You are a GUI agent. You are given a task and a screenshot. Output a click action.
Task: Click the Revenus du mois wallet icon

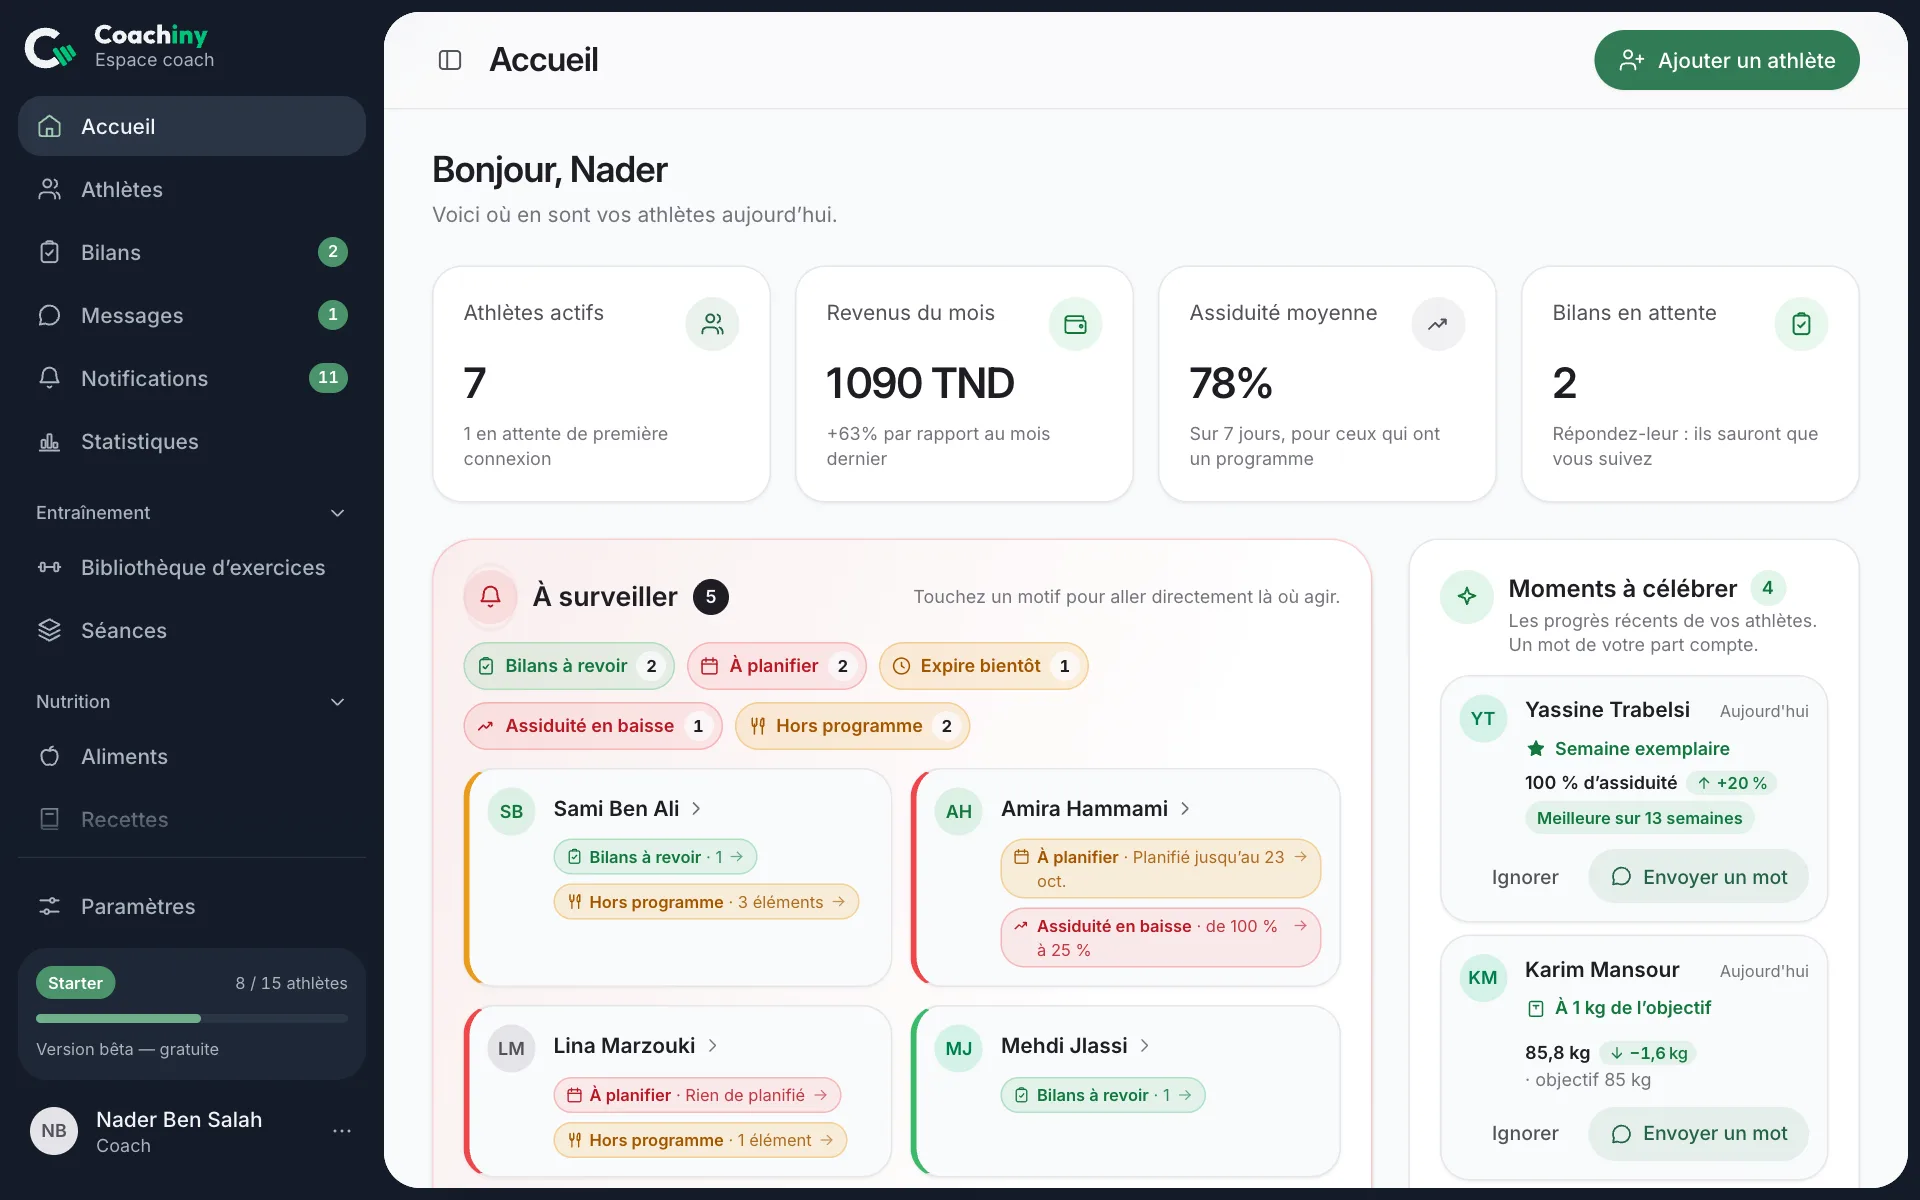(1075, 324)
